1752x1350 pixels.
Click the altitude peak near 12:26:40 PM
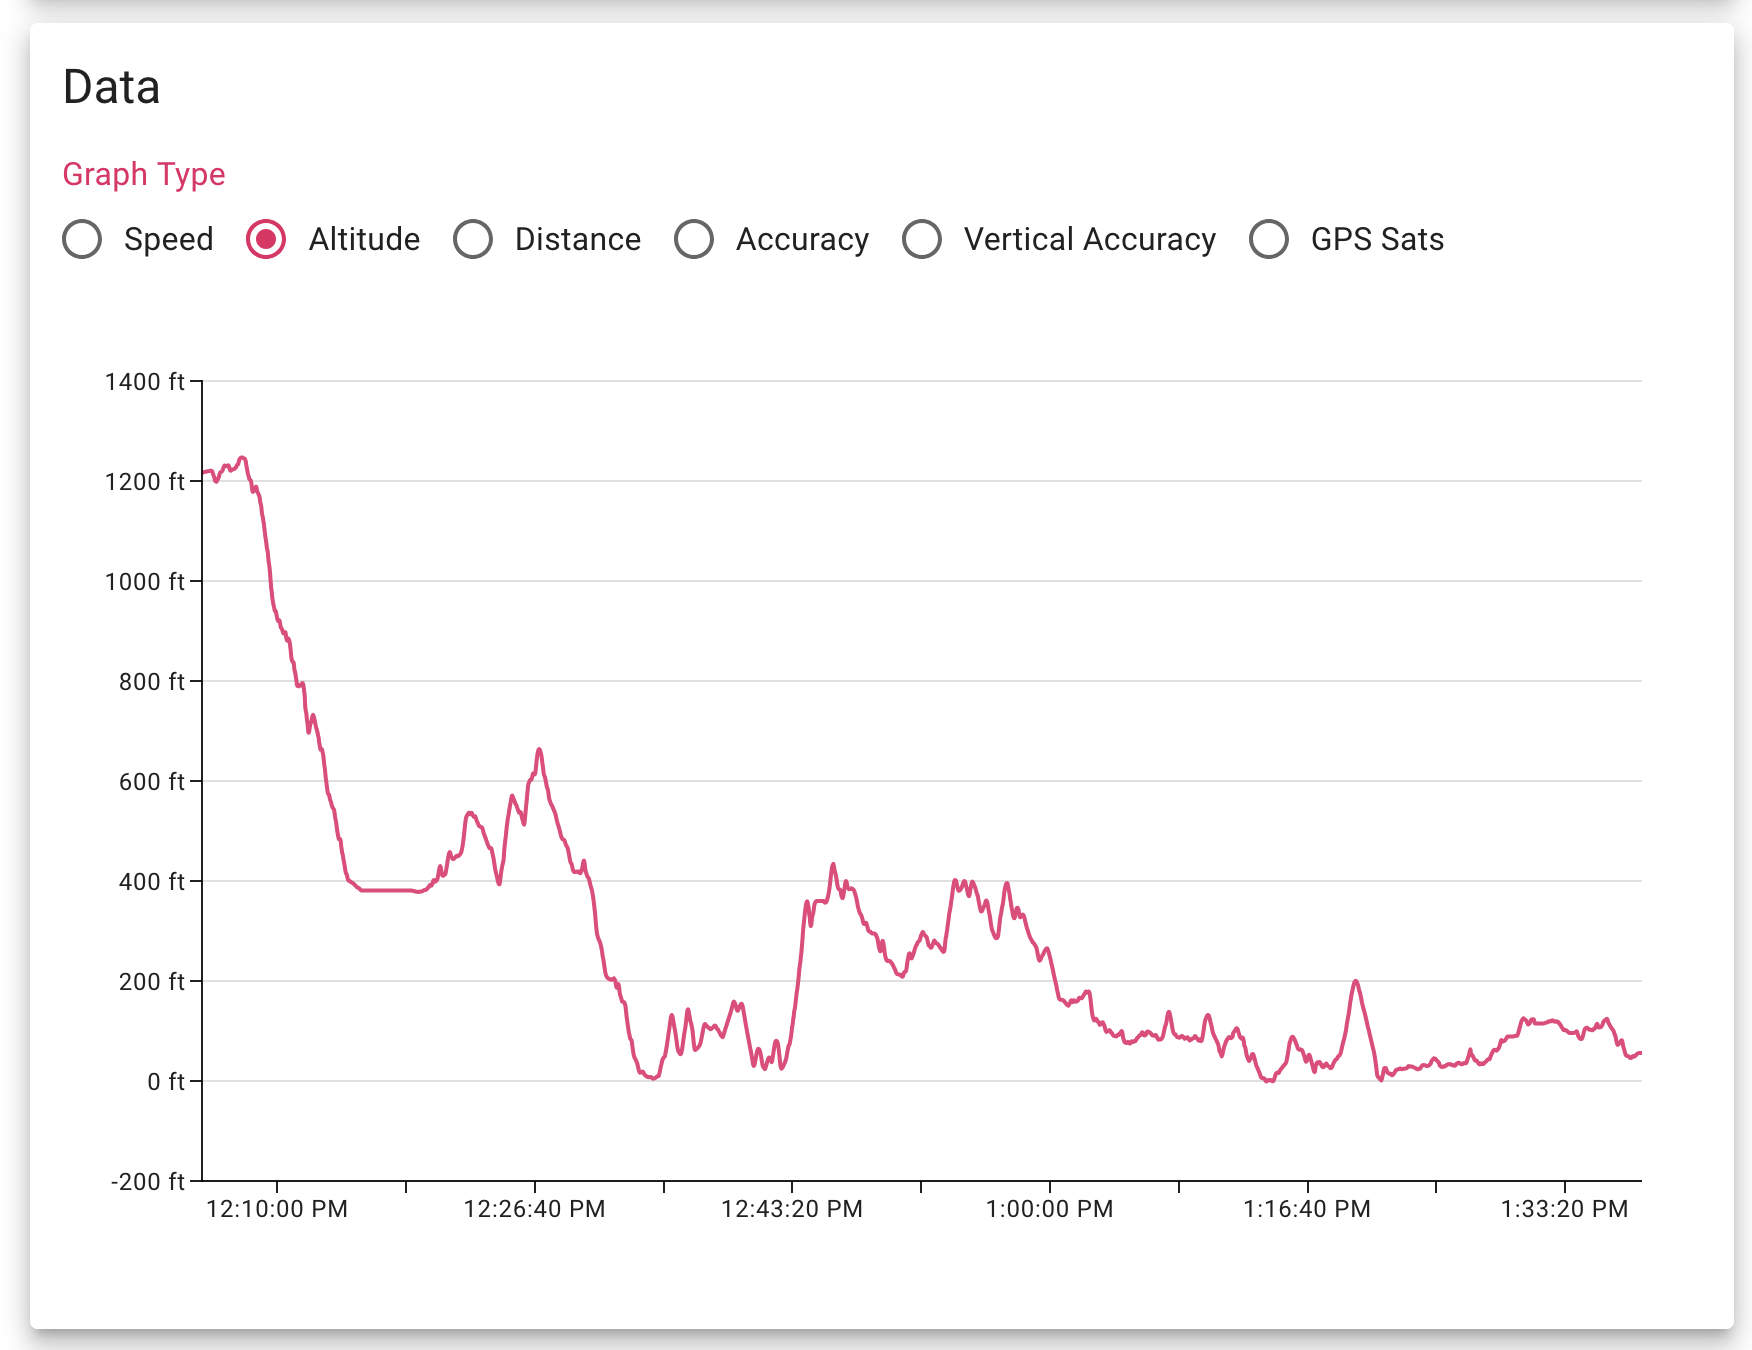pyautogui.click(x=538, y=748)
